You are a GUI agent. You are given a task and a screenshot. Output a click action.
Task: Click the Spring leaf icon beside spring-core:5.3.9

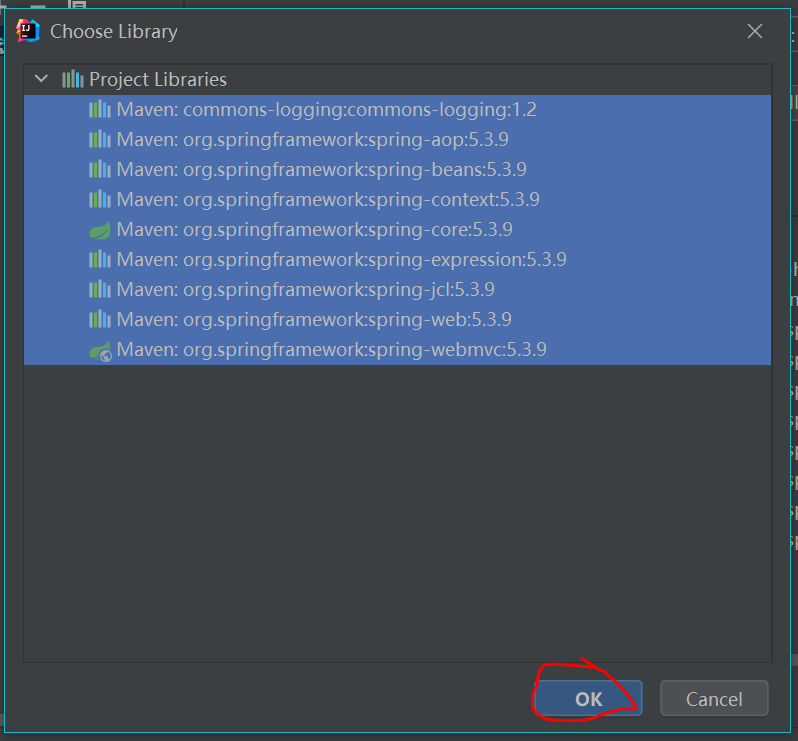pyautogui.click(x=100, y=231)
